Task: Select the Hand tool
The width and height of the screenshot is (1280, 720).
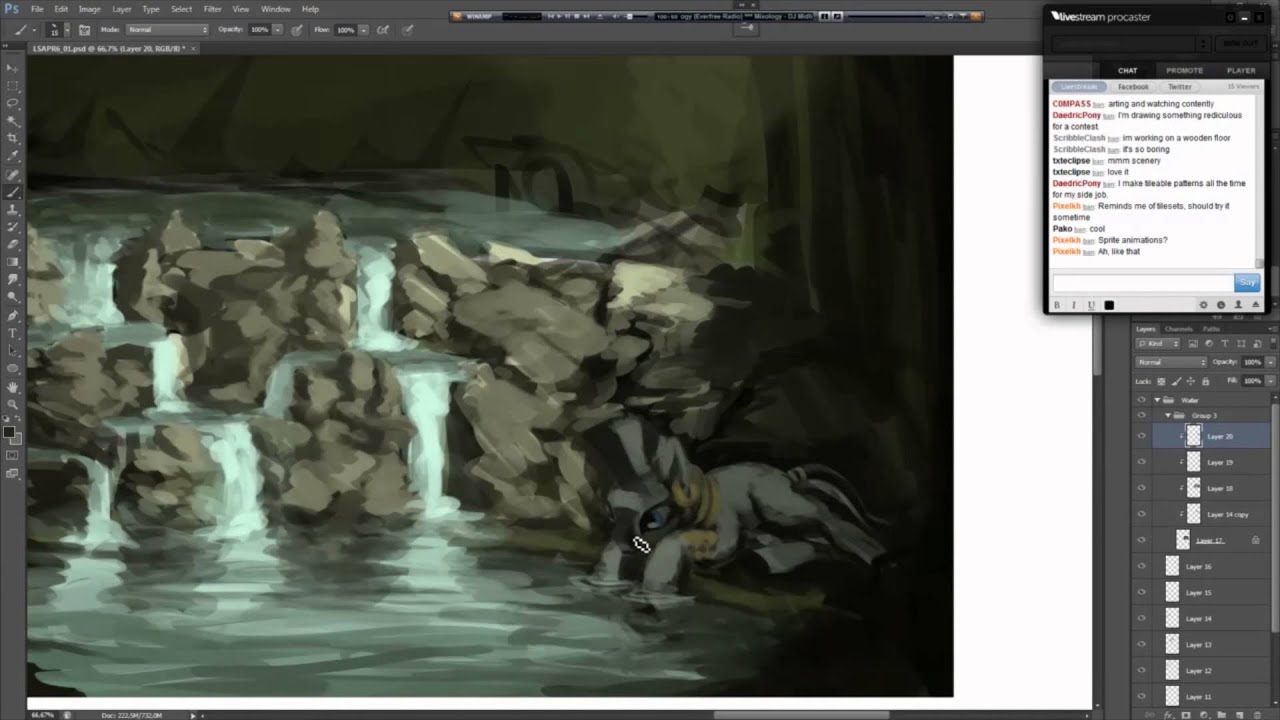Action: click(12, 386)
